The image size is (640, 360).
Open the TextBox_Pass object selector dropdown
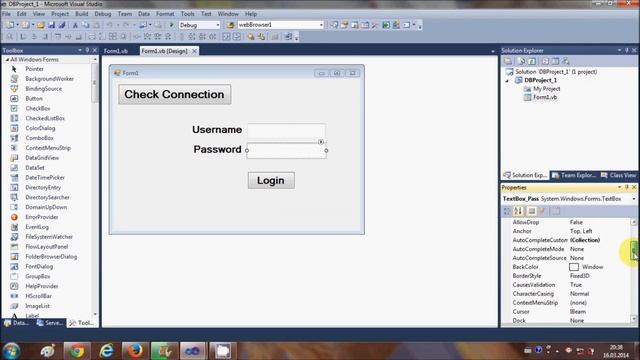coord(634,199)
